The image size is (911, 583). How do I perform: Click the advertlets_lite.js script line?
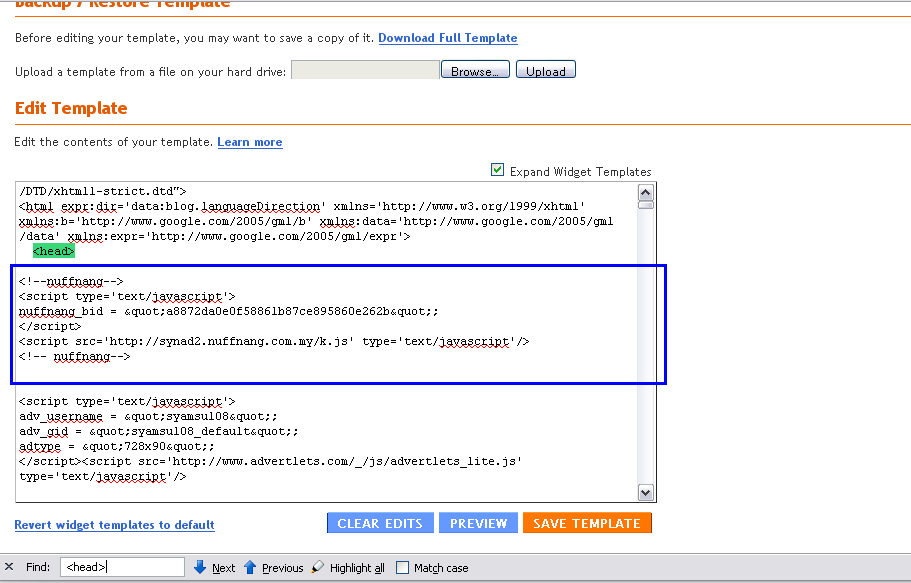(270, 462)
